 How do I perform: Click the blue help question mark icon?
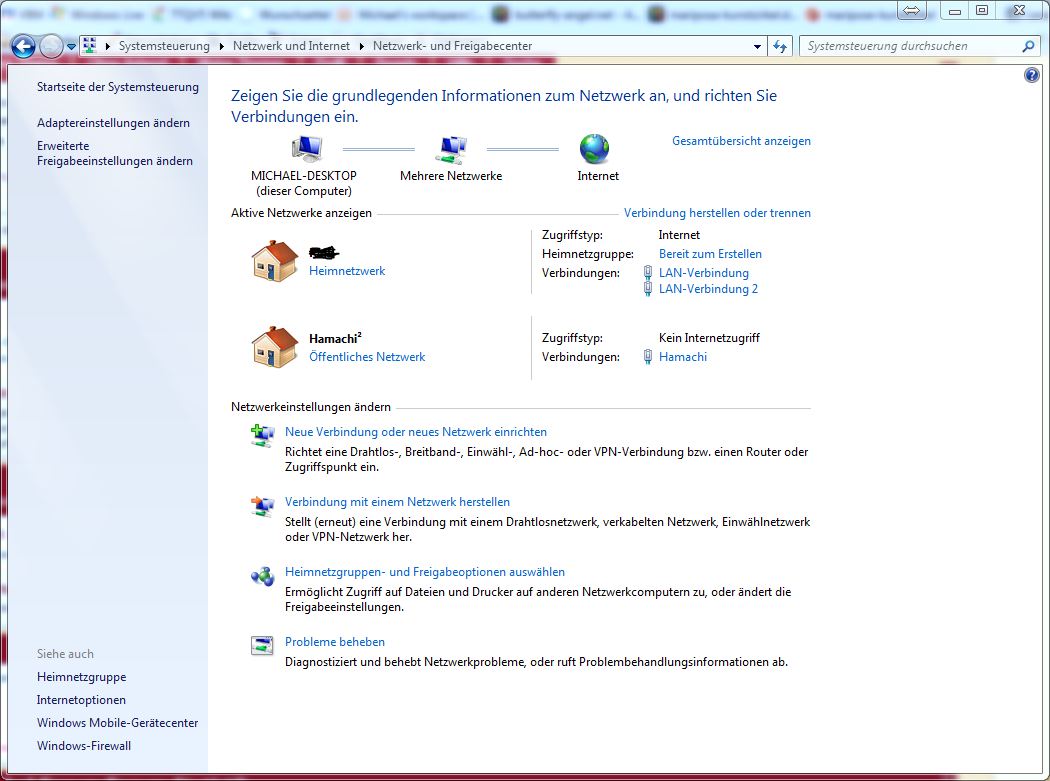click(x=1032, y=76)
